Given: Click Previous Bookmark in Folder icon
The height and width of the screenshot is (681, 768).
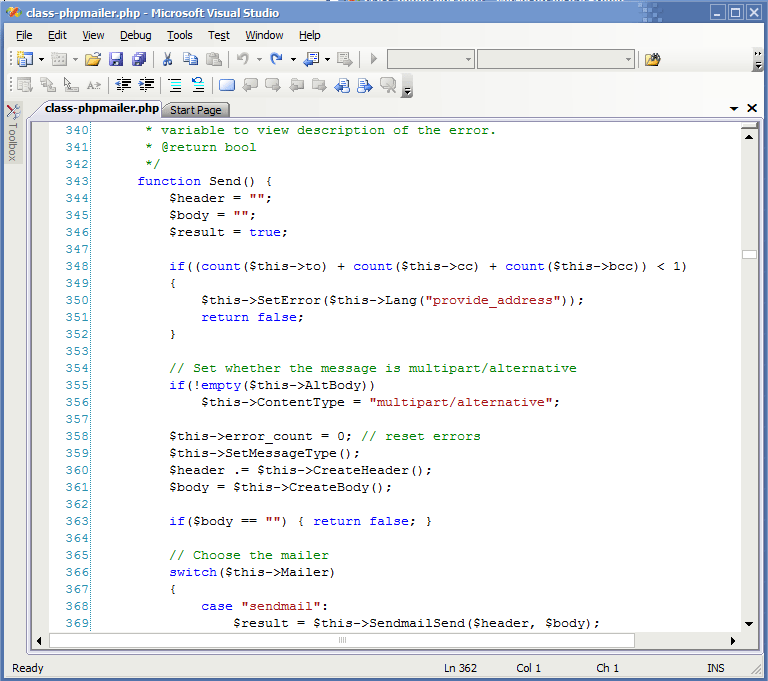Looking at the screenshot, I should click(x=296, y=85).
